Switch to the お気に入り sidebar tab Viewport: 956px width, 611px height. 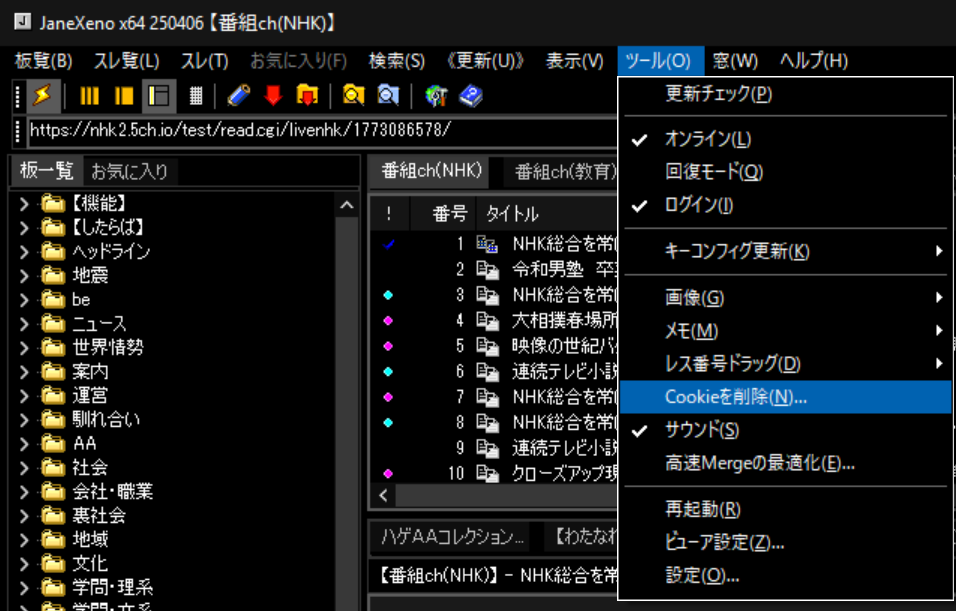pyautogui.click(x=129, y=171)
